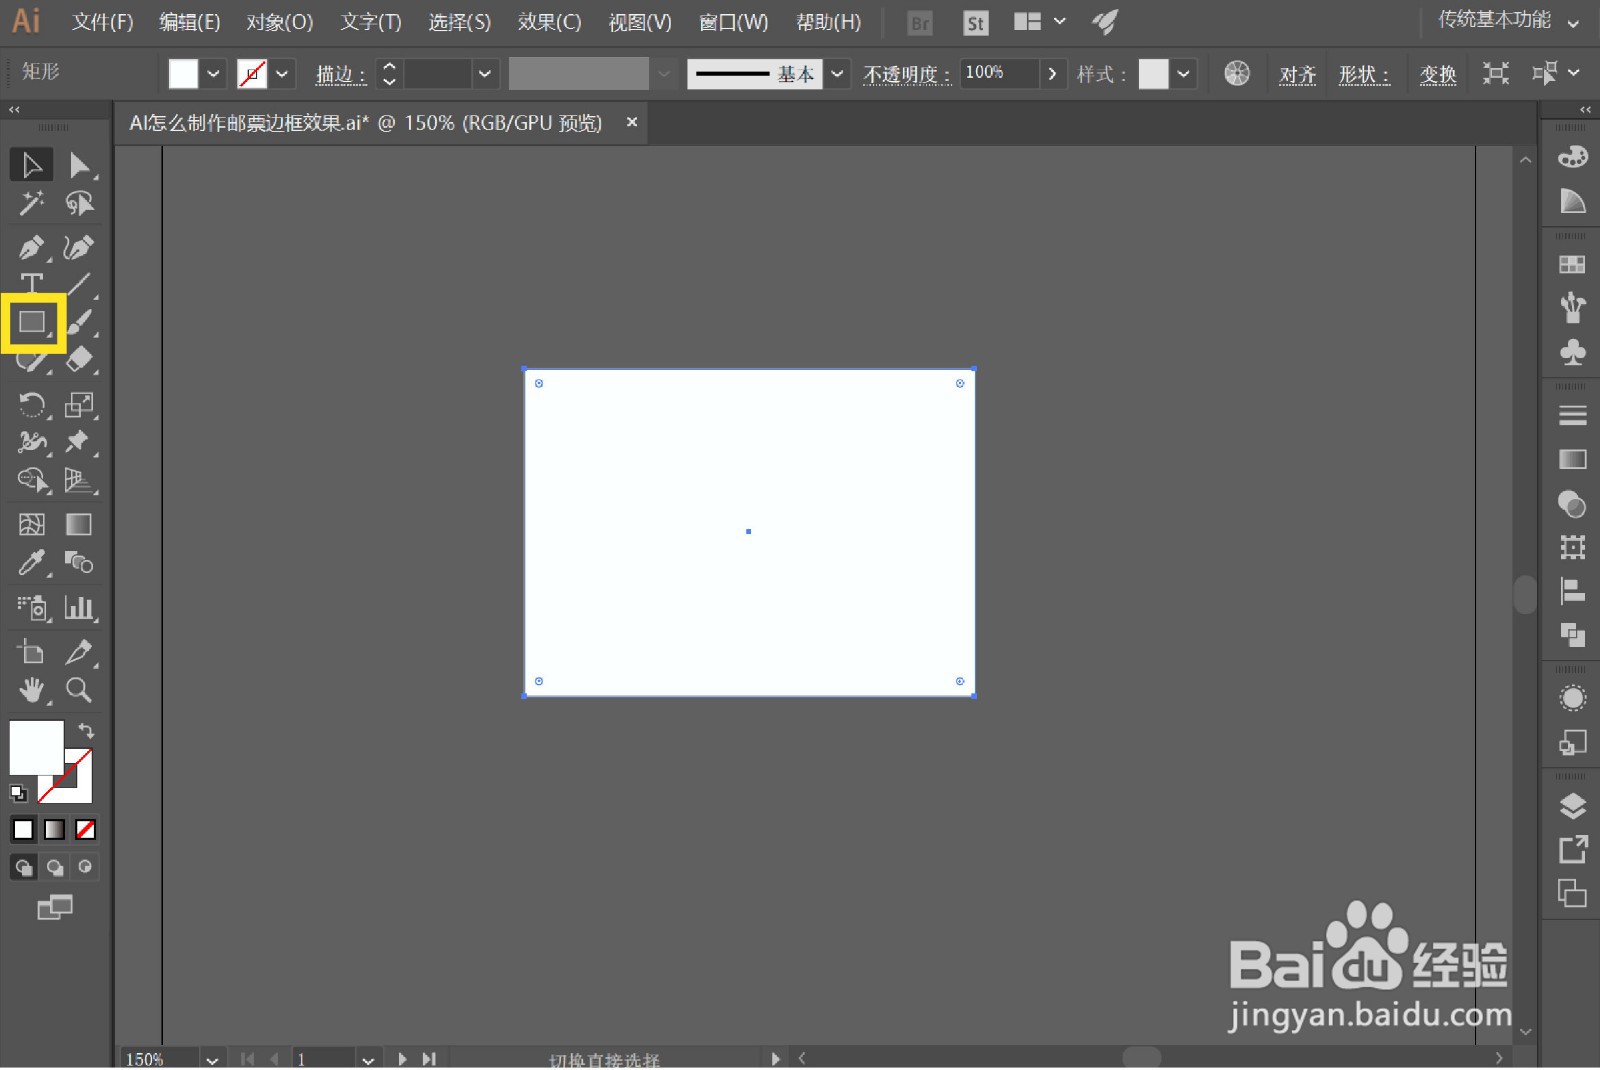Viewport: 1600px width, 1070px height.
Task: Select the Hand tool
Action: (32, 690)
